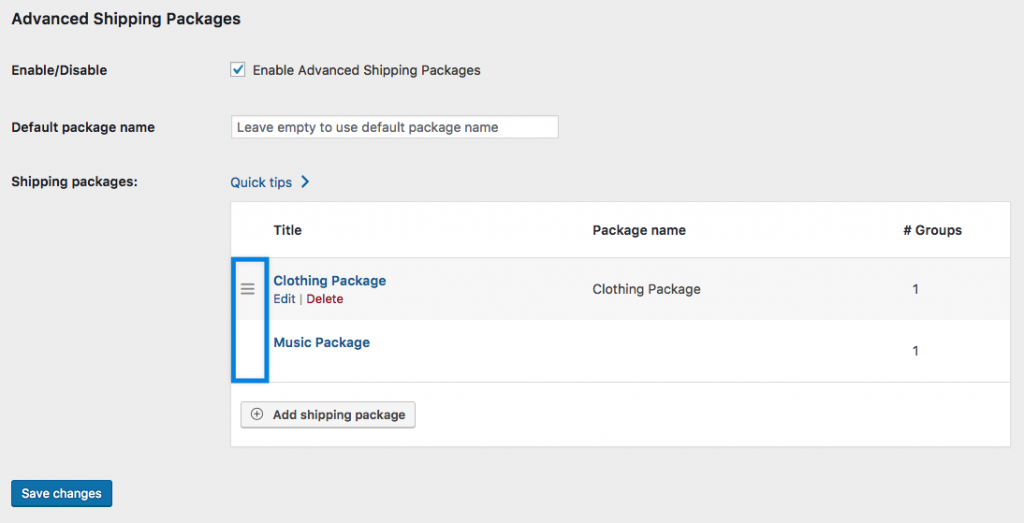Expand the Quick tips chevron arrow
The image size is (1024, 523).
pyautogui.click(x=305, y=182)
